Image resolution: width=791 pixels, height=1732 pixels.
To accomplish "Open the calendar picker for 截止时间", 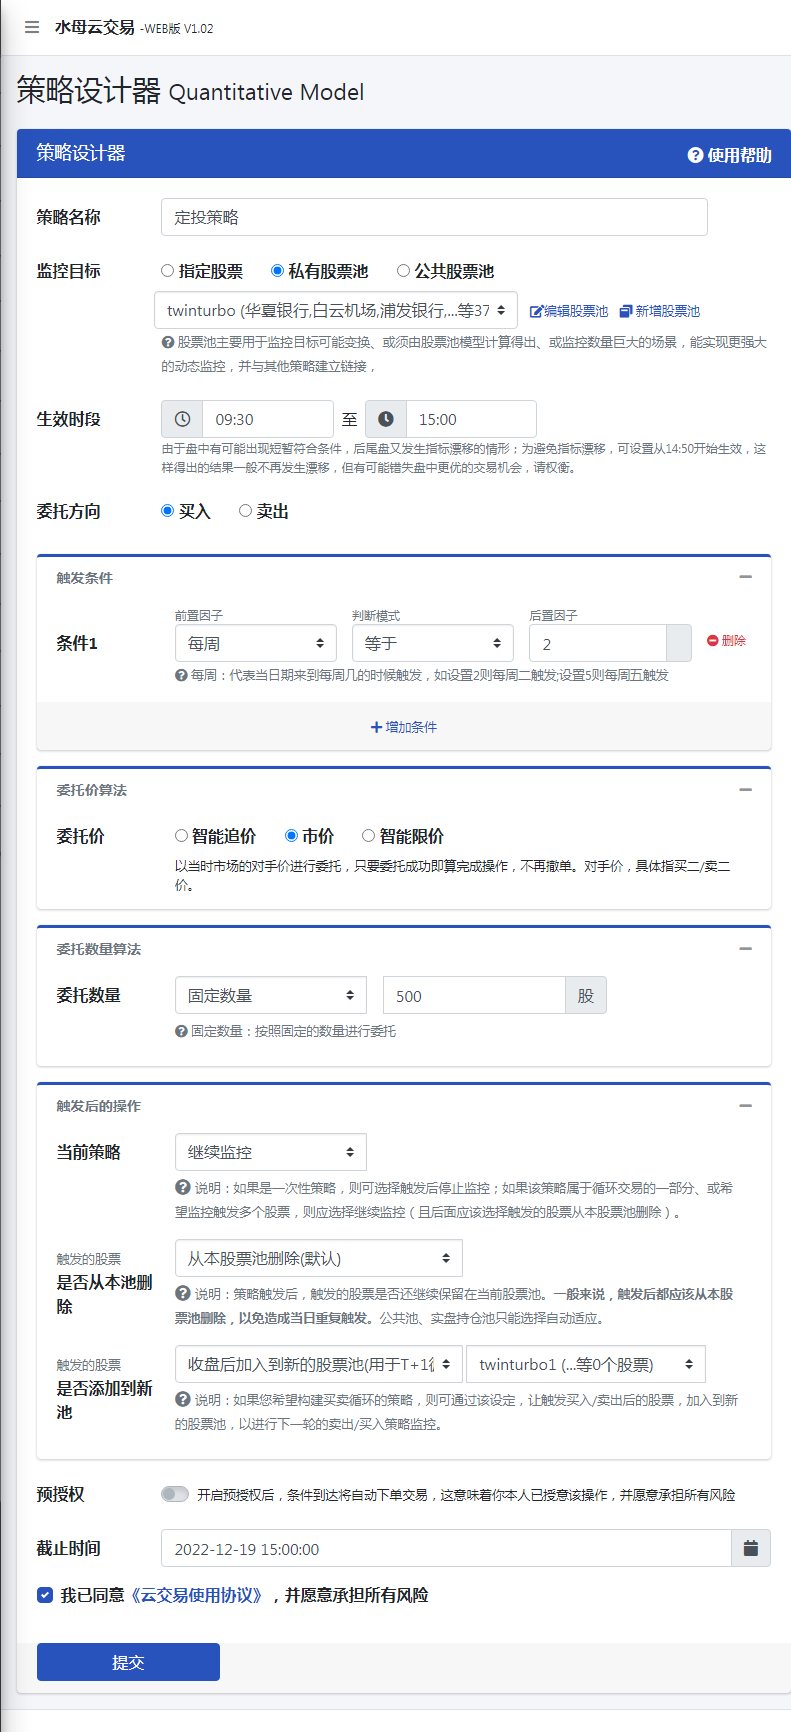I will tap(750, 1549).
